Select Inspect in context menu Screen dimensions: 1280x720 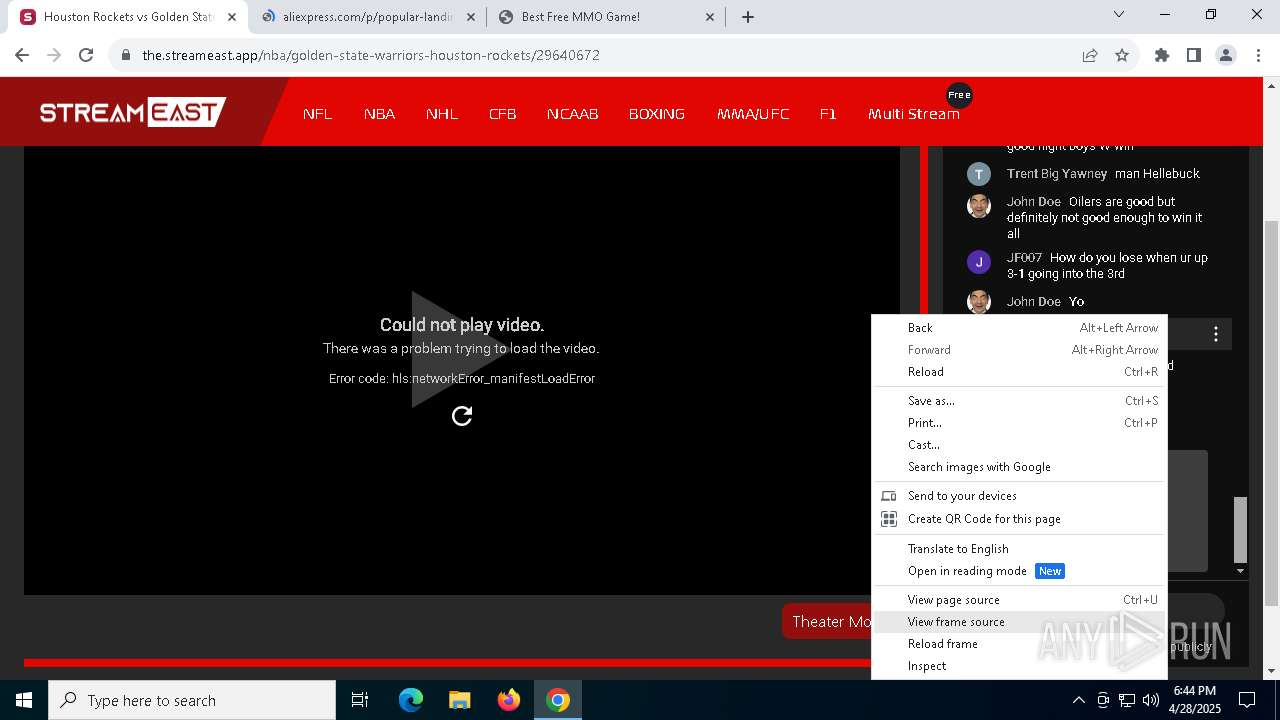pyautogui.click(x=1019, y=666)
